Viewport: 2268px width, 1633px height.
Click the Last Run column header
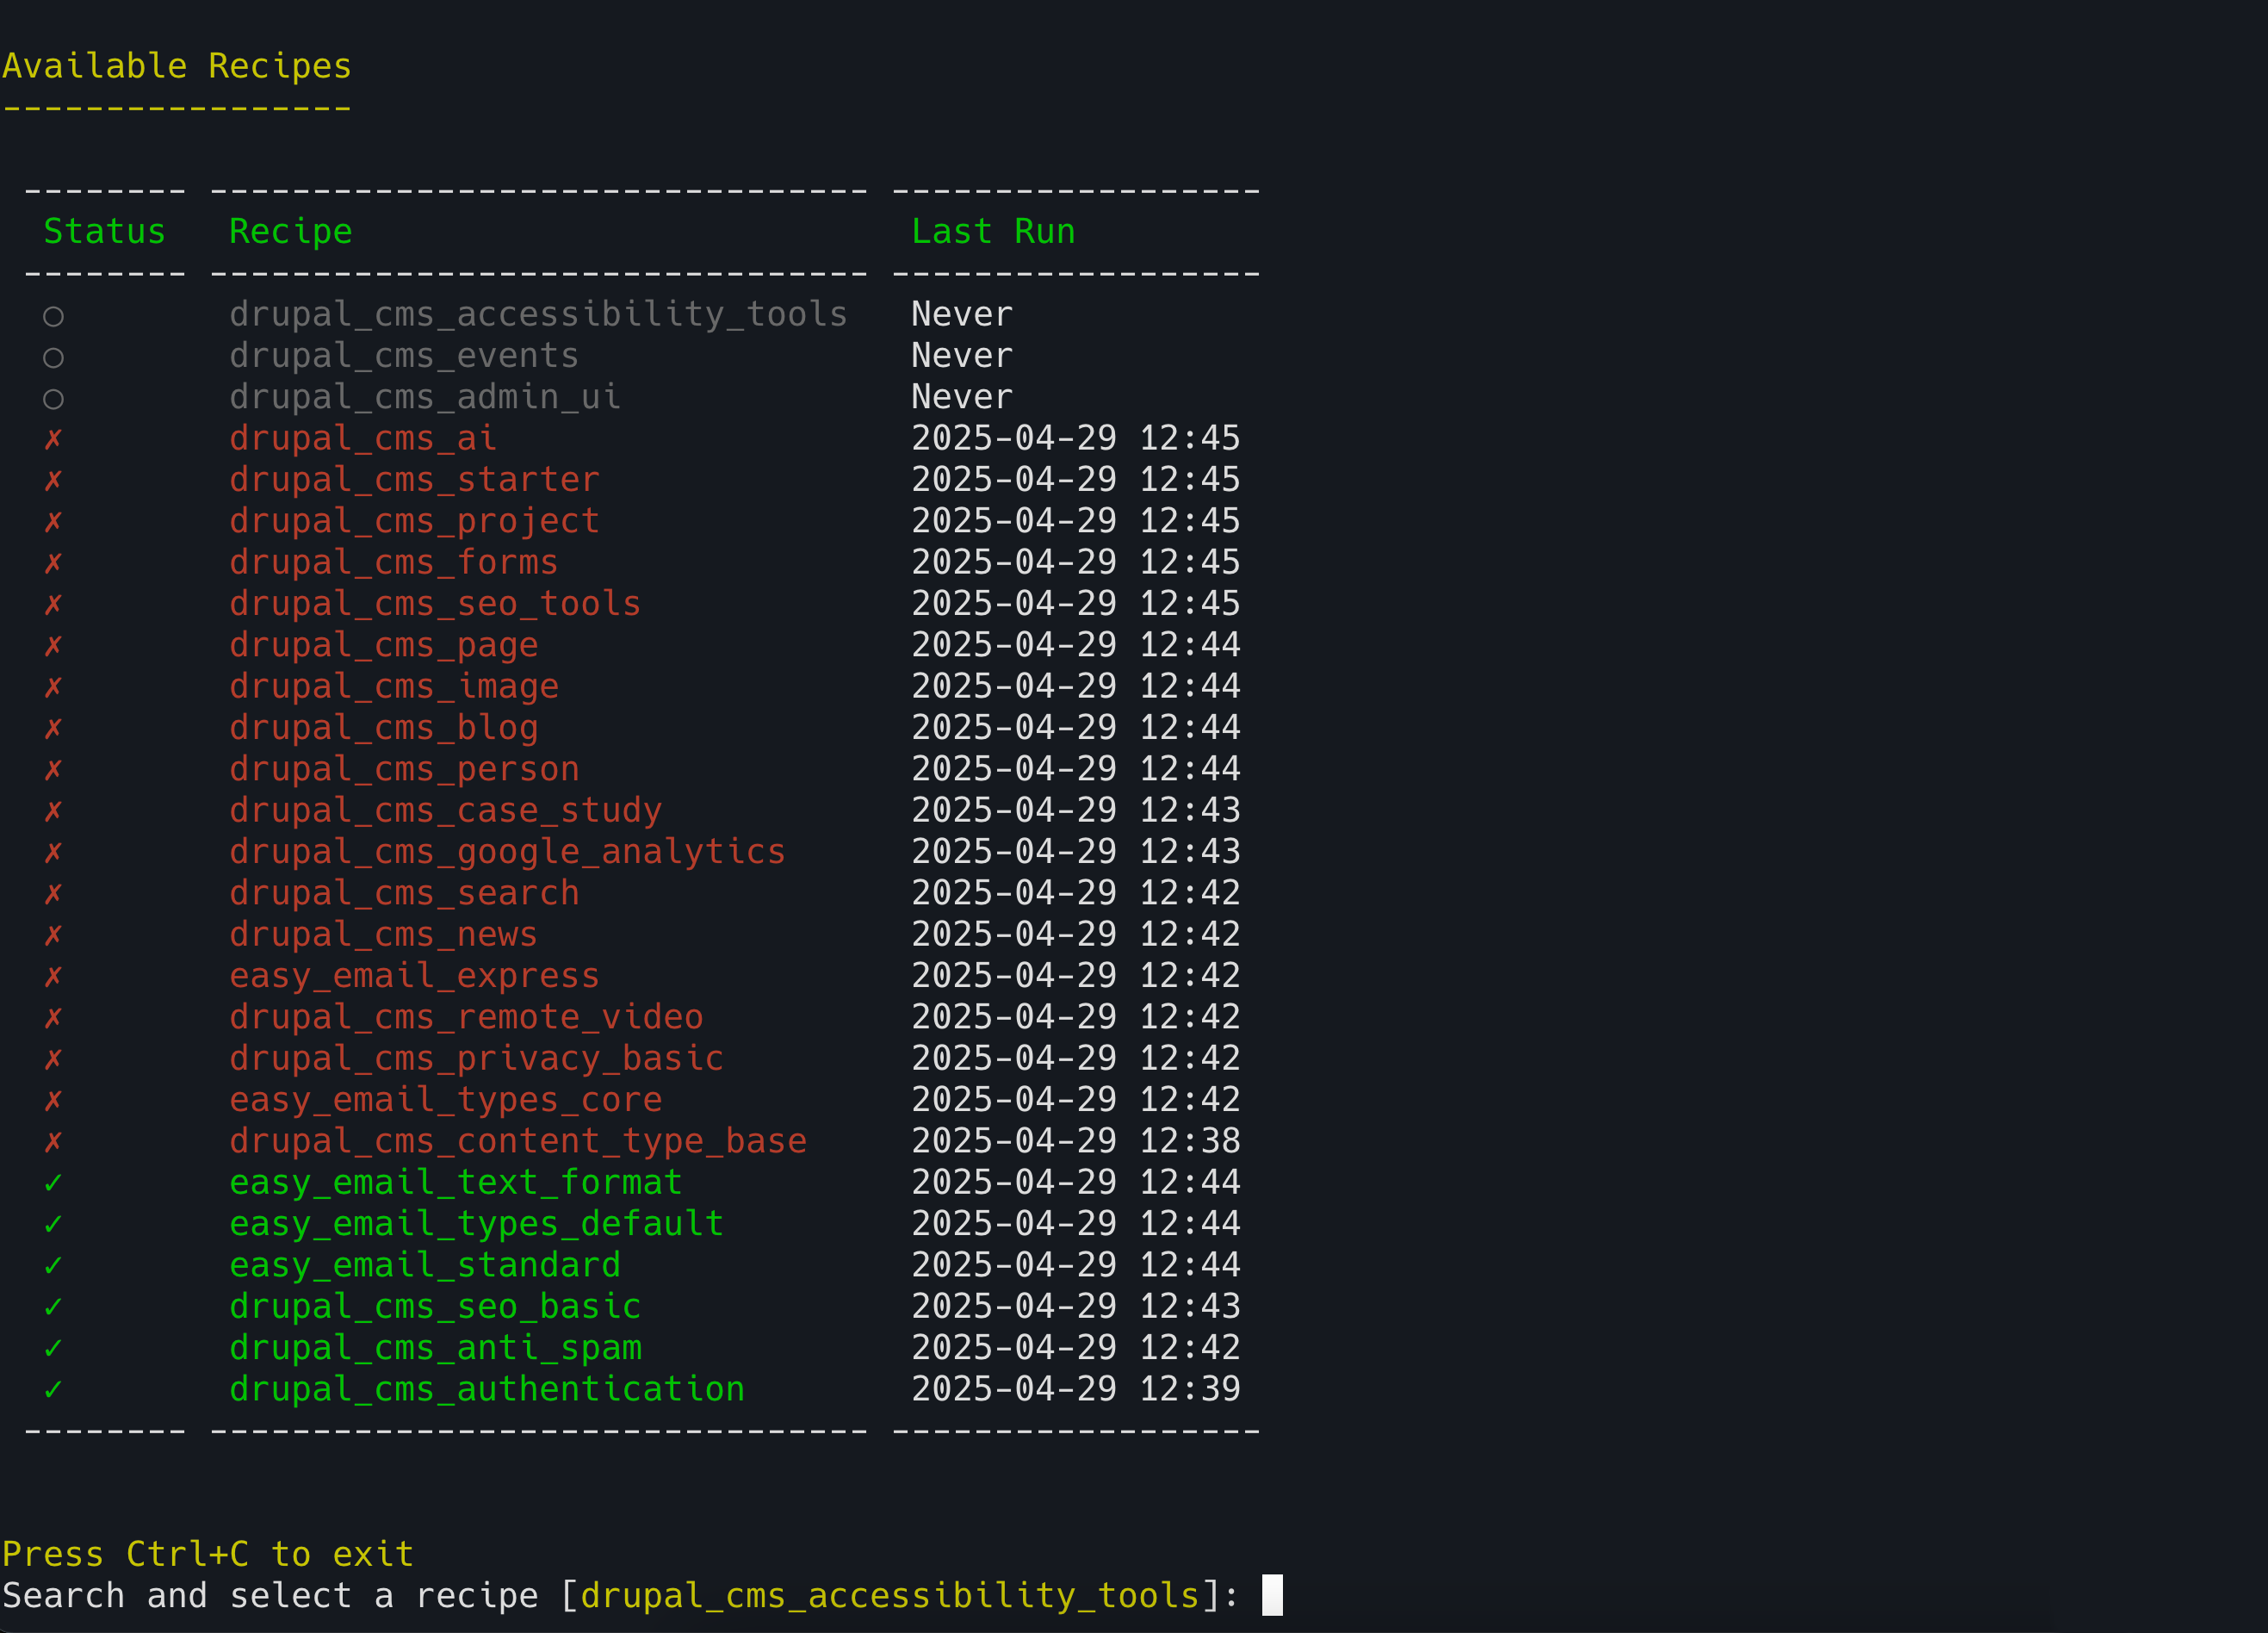992,232
